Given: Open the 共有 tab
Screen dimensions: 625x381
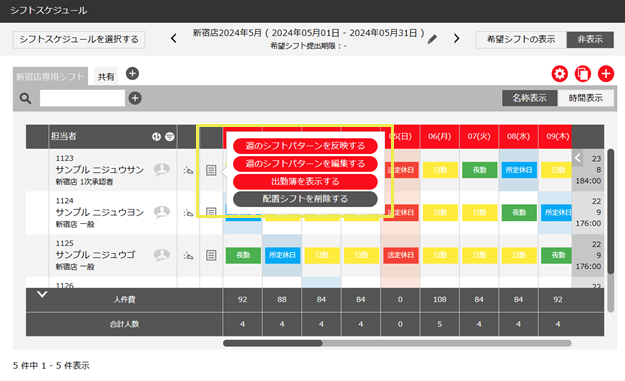Looking at the screenshot, I should tap(106, 77).
